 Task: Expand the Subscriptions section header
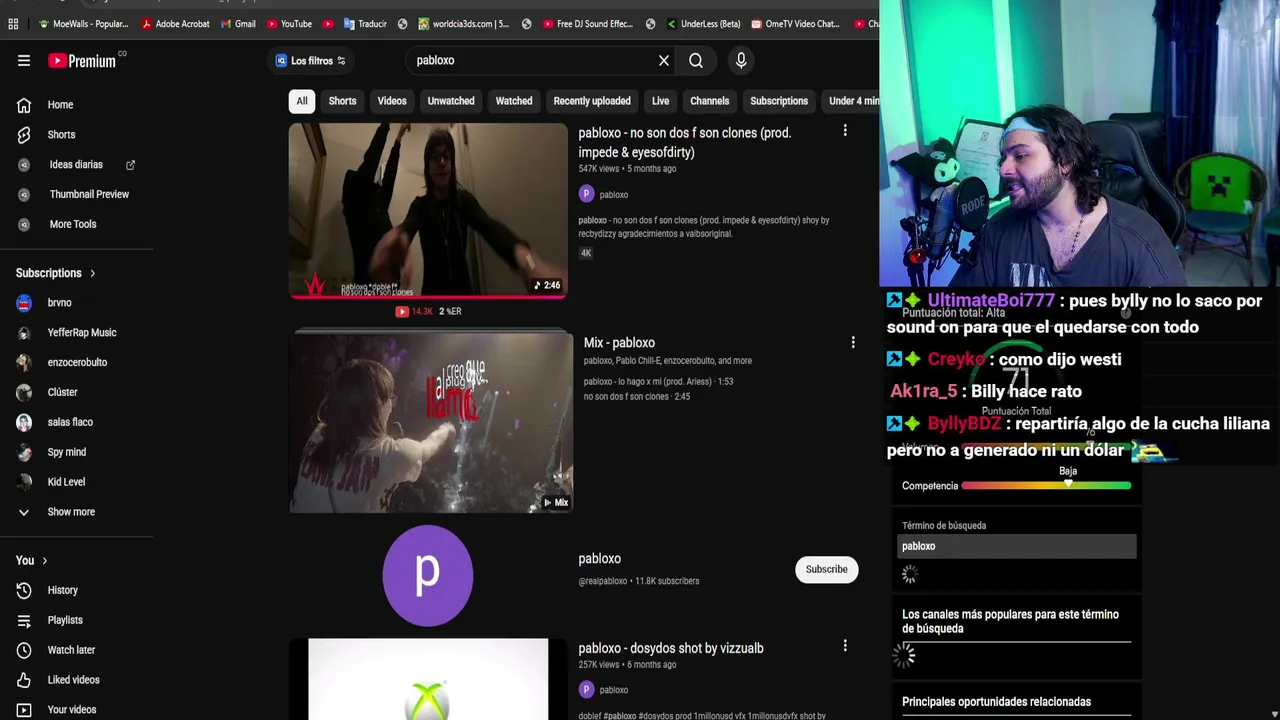pyautogui.click(x=56, y=273)
